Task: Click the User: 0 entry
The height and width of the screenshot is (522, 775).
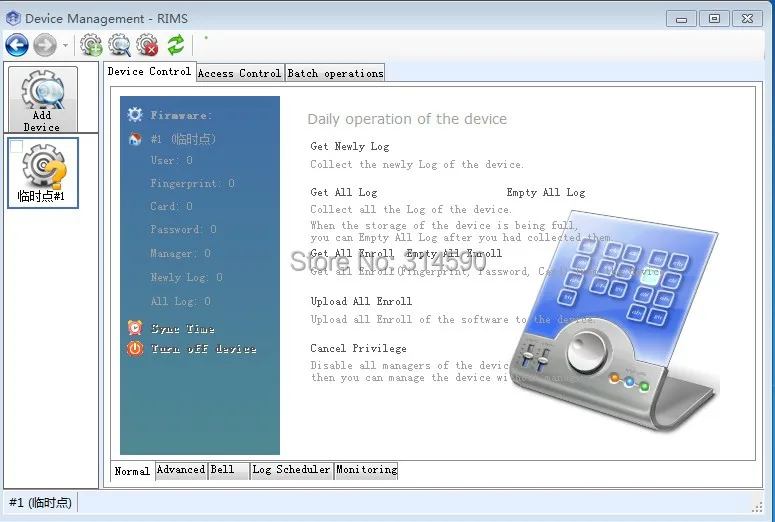Action: tap(172, 160)
